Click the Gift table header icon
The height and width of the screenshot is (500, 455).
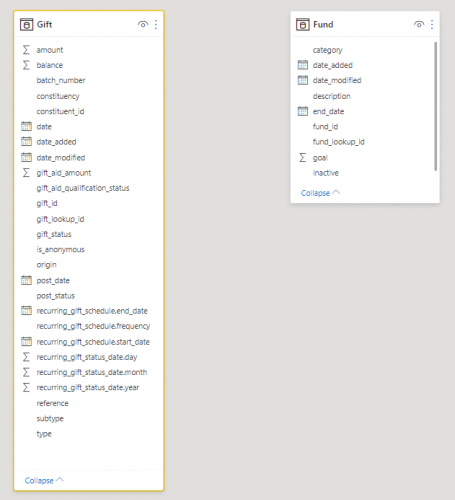pos(27,24)
